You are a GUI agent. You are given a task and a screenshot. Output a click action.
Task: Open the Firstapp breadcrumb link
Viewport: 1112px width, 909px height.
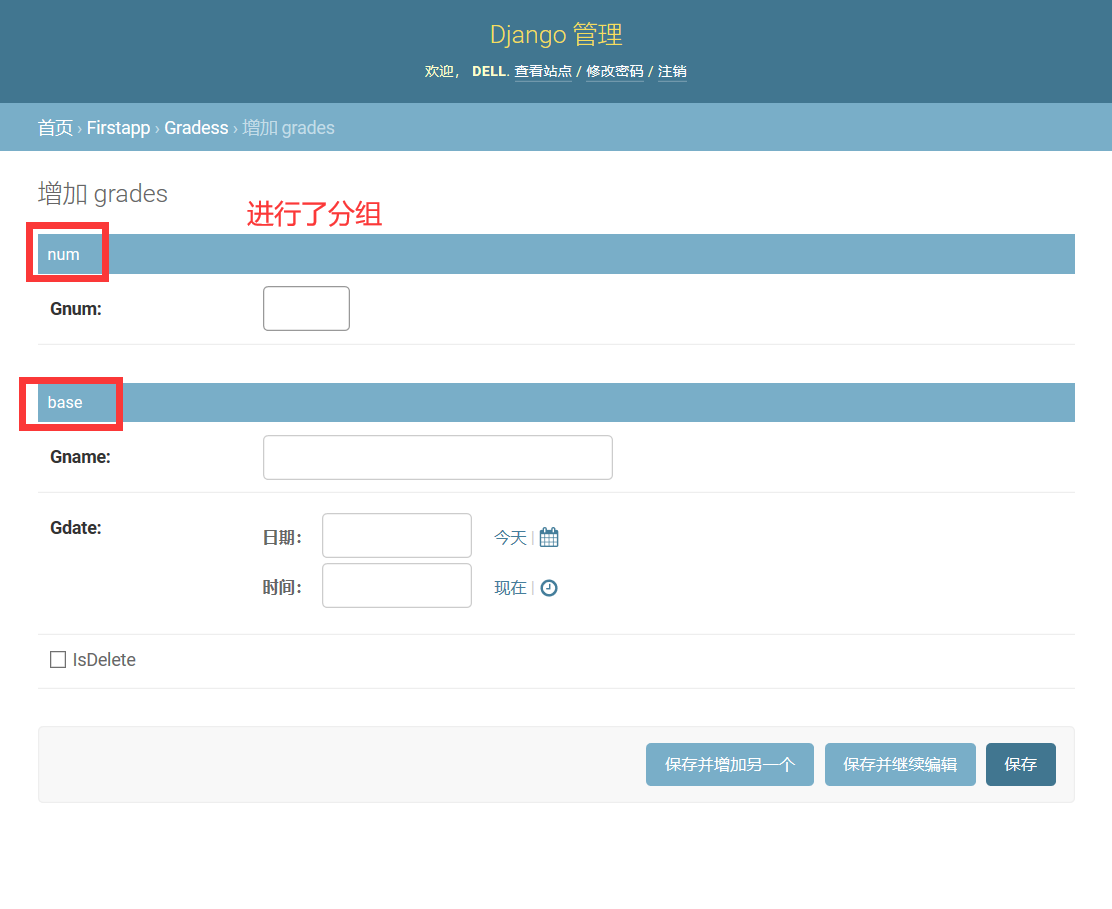(x=118, y=128)
